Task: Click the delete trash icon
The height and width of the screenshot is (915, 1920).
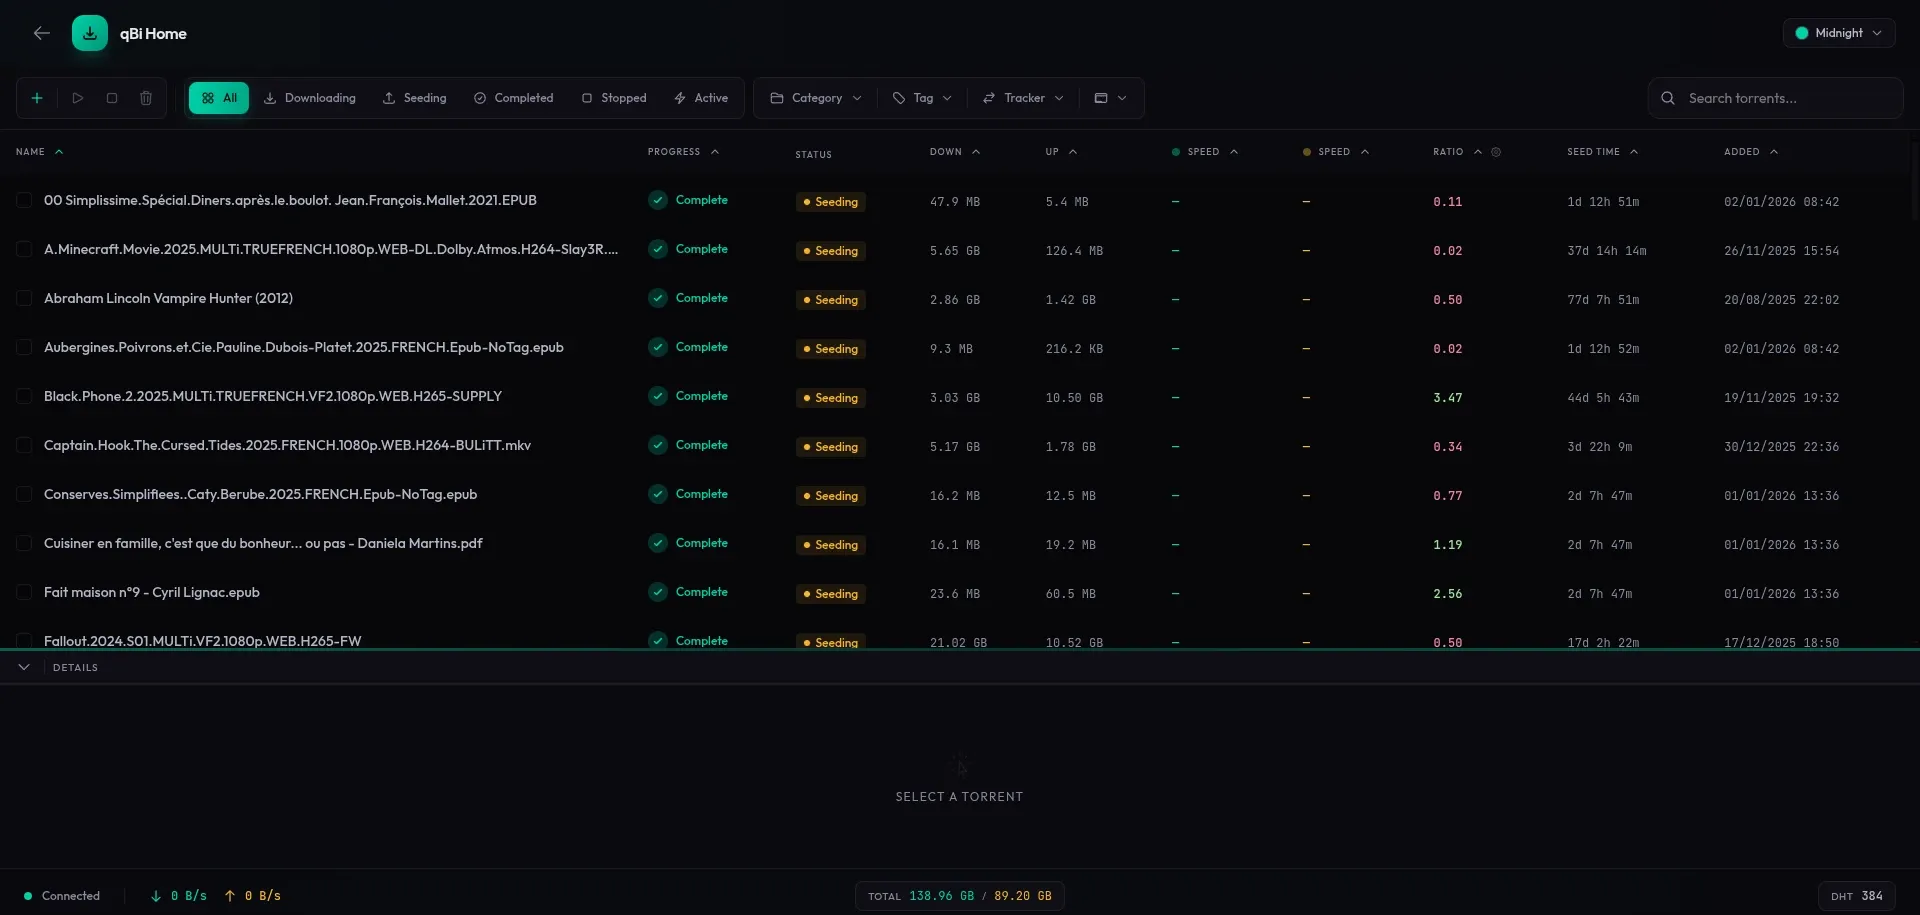Action: click(146, 98)
